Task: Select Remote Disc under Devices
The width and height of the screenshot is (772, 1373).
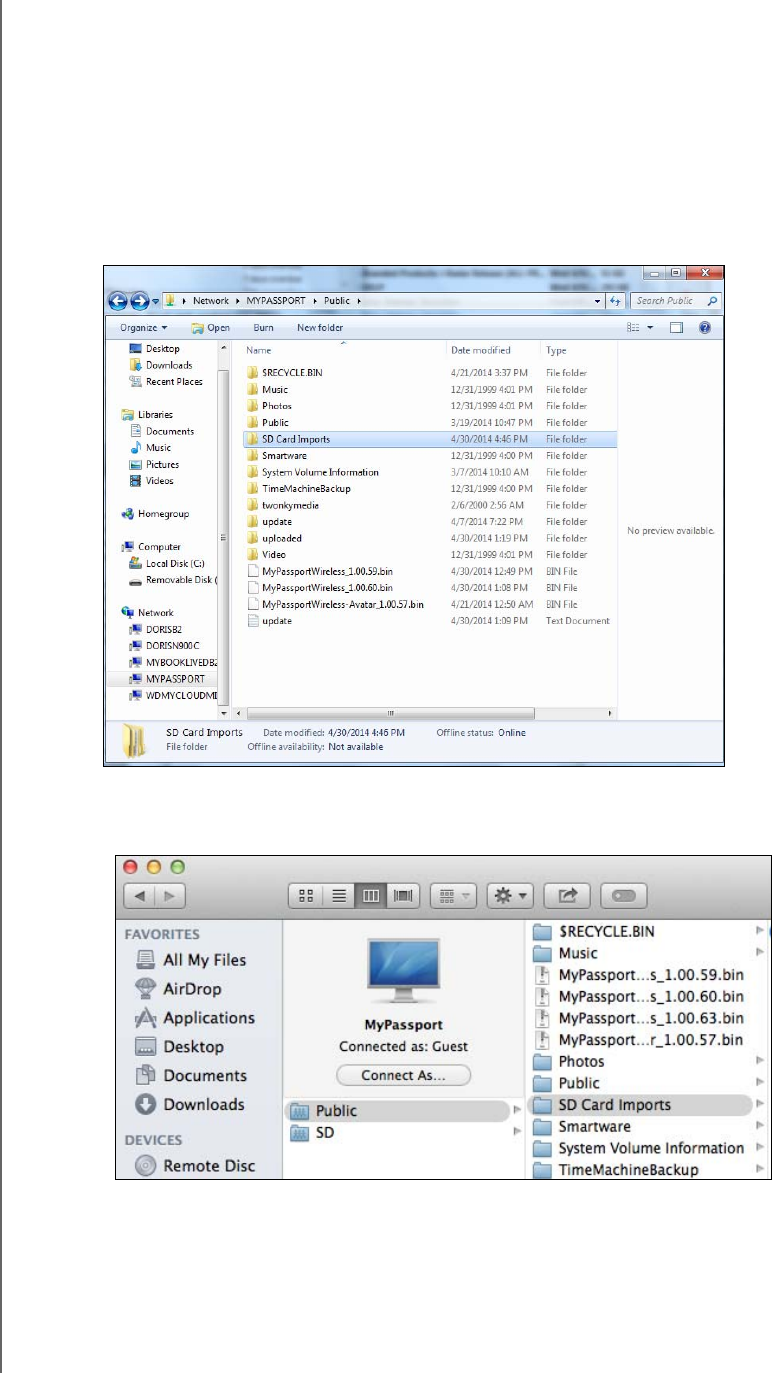Action: tap(194, 1165)
